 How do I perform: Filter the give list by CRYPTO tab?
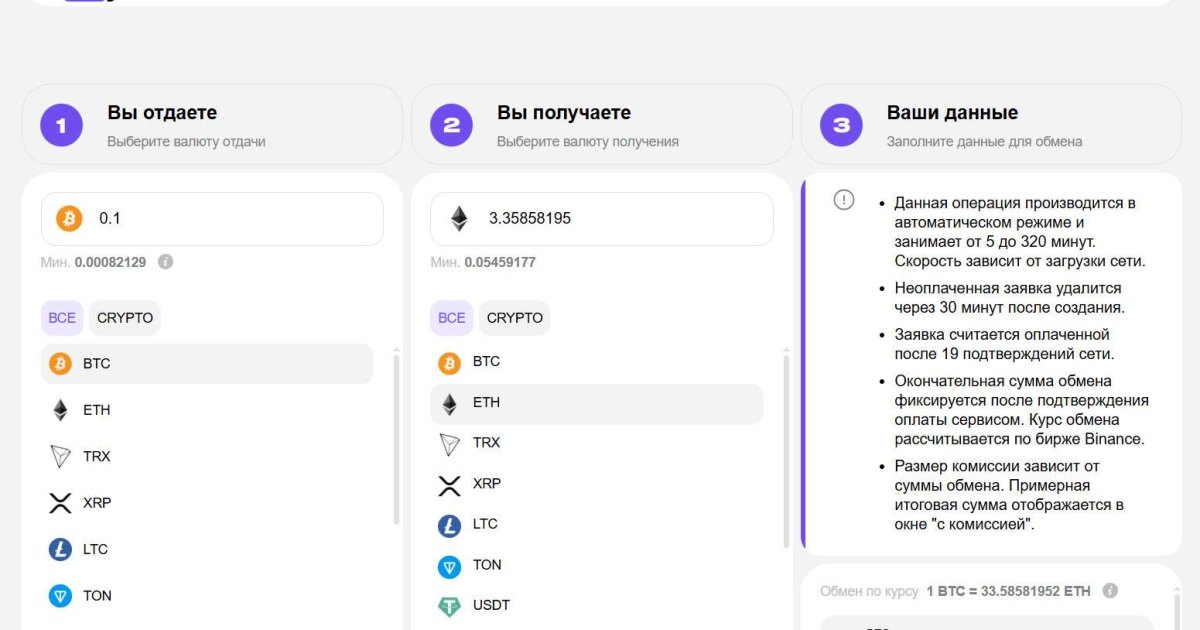[125, 318]
